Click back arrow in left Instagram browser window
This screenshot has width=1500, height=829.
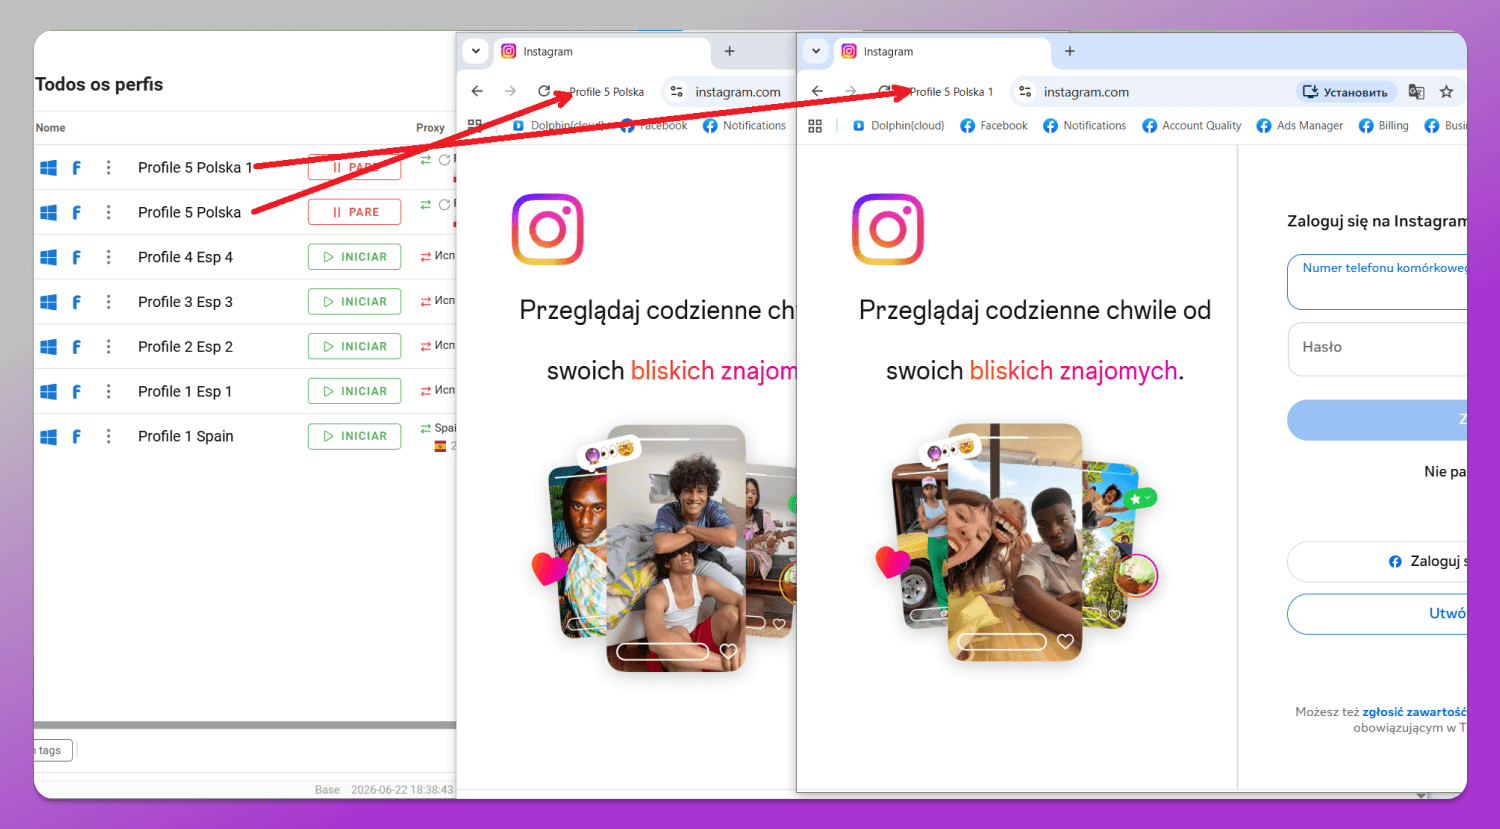(x=477, y=91)
